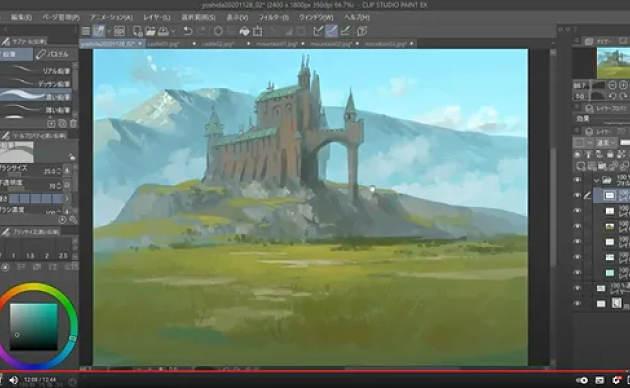Collapse the layer folder with the chevron
The height and width of the screenshot is (388, 630).
tap(596, 180)
